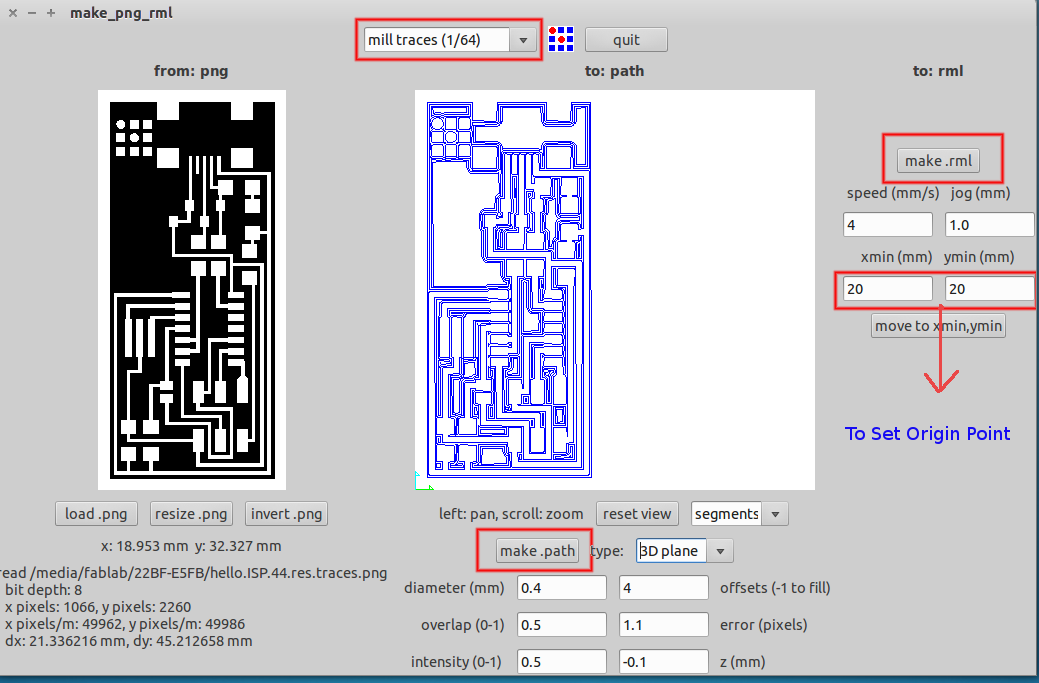Edit the diameter (mm) field
The image size is (1039, 683).
pos(561,588)
